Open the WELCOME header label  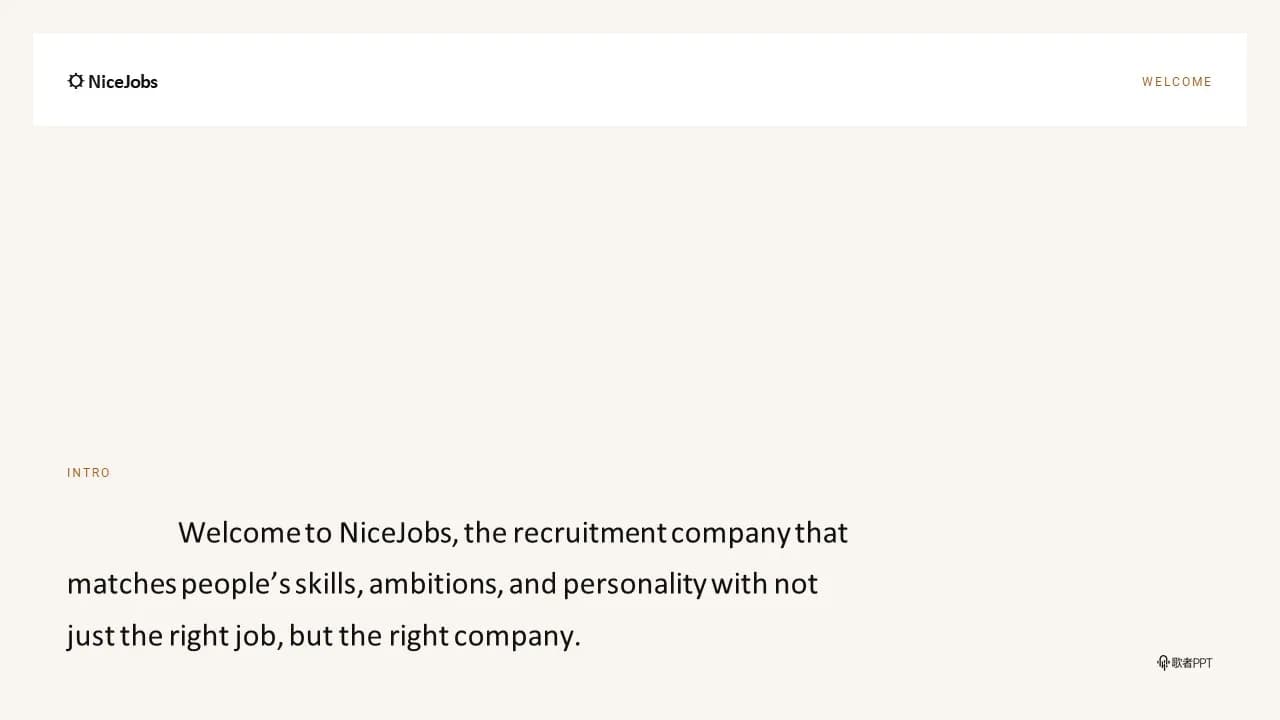tap(1177, 82)
